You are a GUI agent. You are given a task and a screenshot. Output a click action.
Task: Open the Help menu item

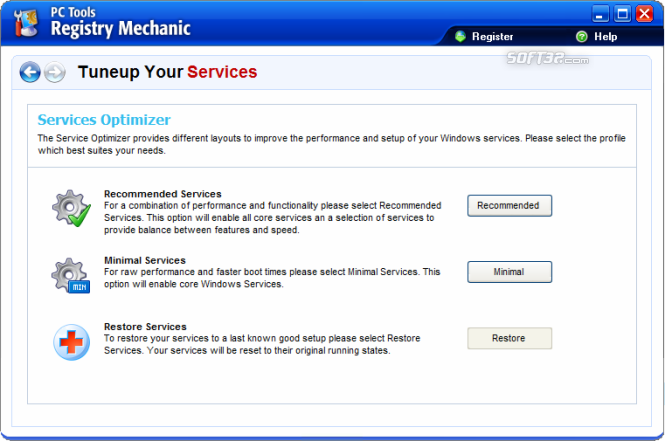click(x=605, y=37)
